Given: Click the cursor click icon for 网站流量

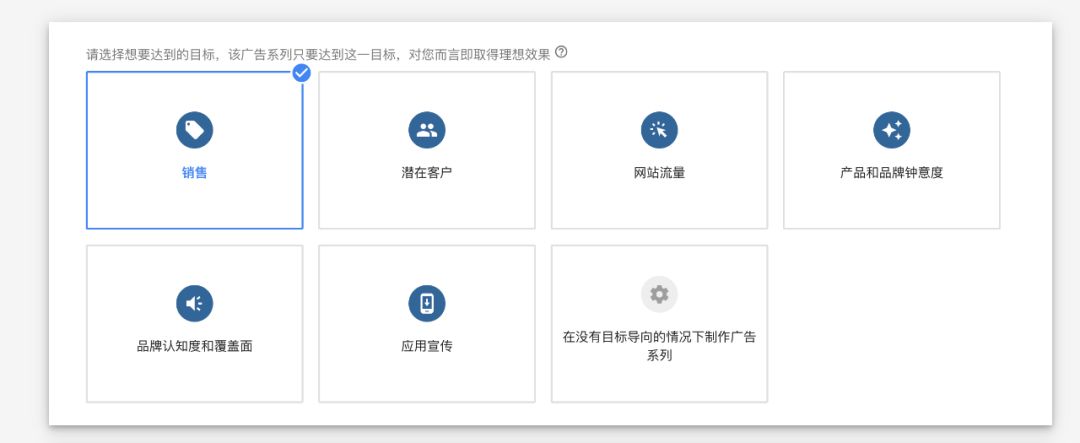Looking at the screenshot, I should point(659,130).
